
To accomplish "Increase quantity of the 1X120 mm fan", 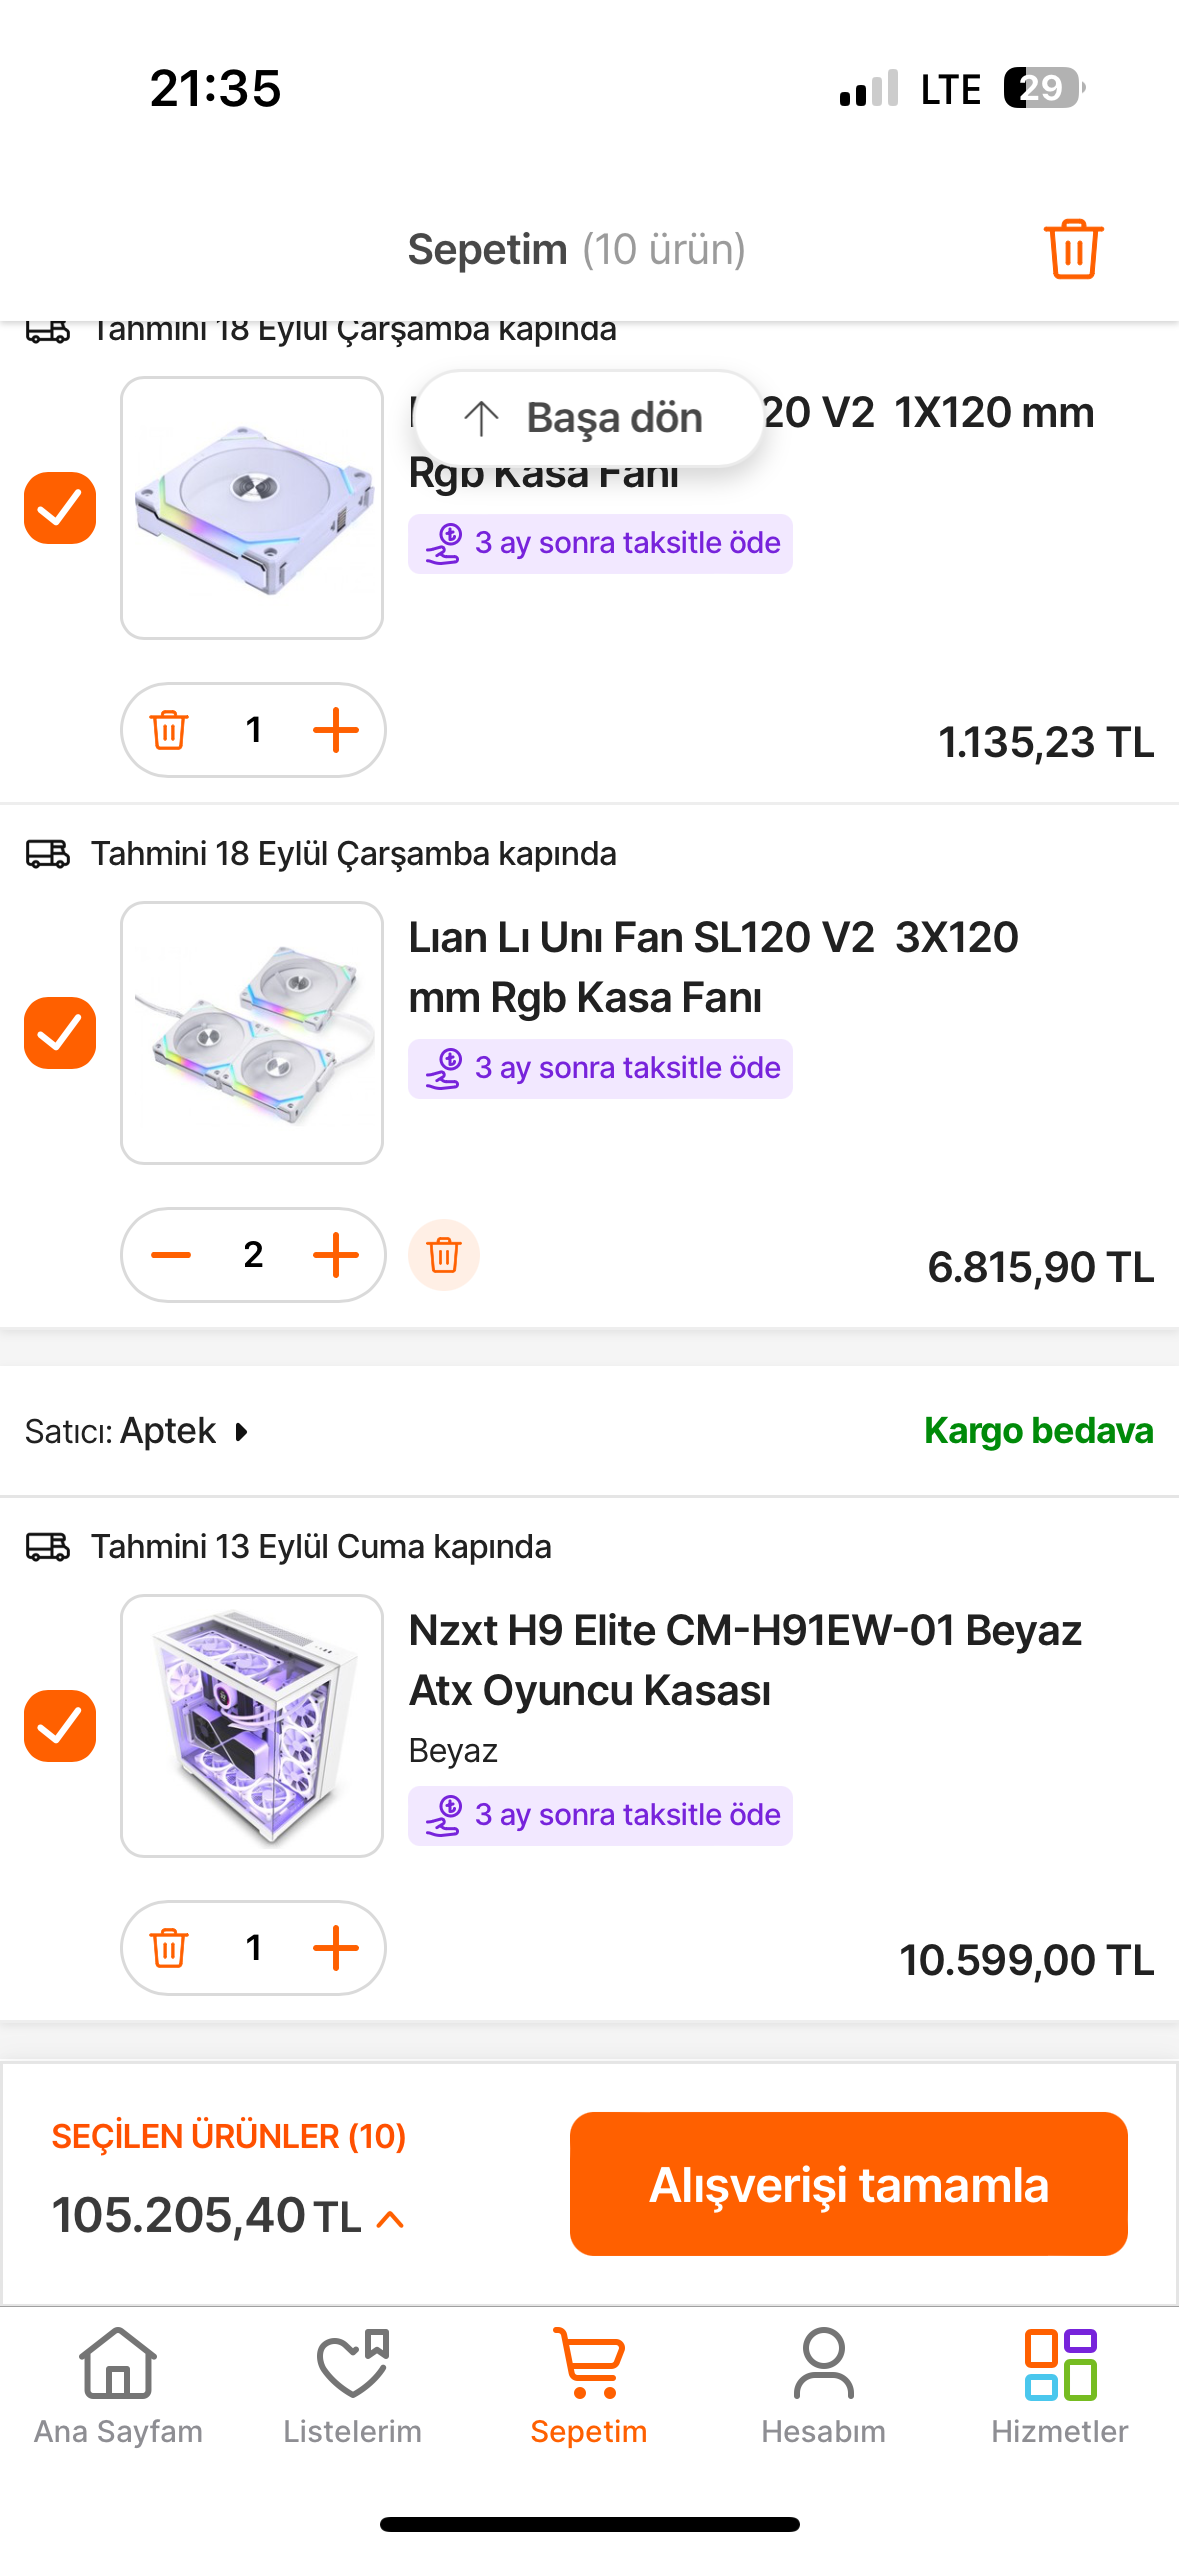I will [336, 730].
